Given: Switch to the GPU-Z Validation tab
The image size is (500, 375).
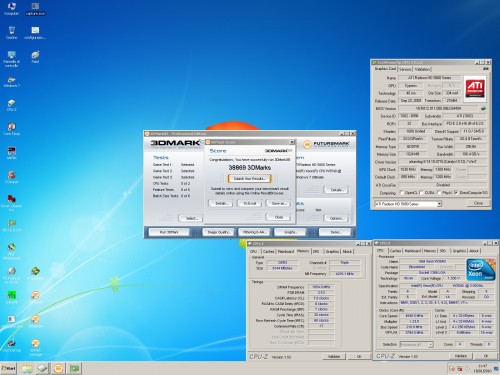Looking at the screenshot, I should coord(422,69).
